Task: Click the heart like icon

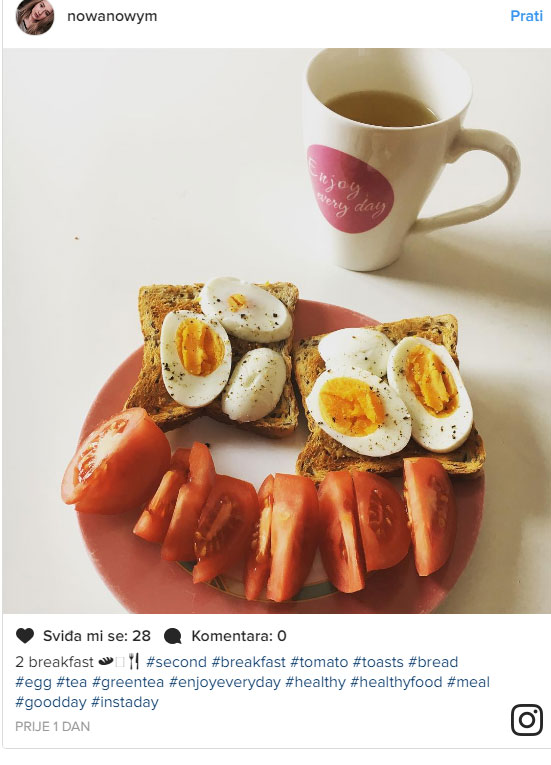Action: tap(25, 636)
